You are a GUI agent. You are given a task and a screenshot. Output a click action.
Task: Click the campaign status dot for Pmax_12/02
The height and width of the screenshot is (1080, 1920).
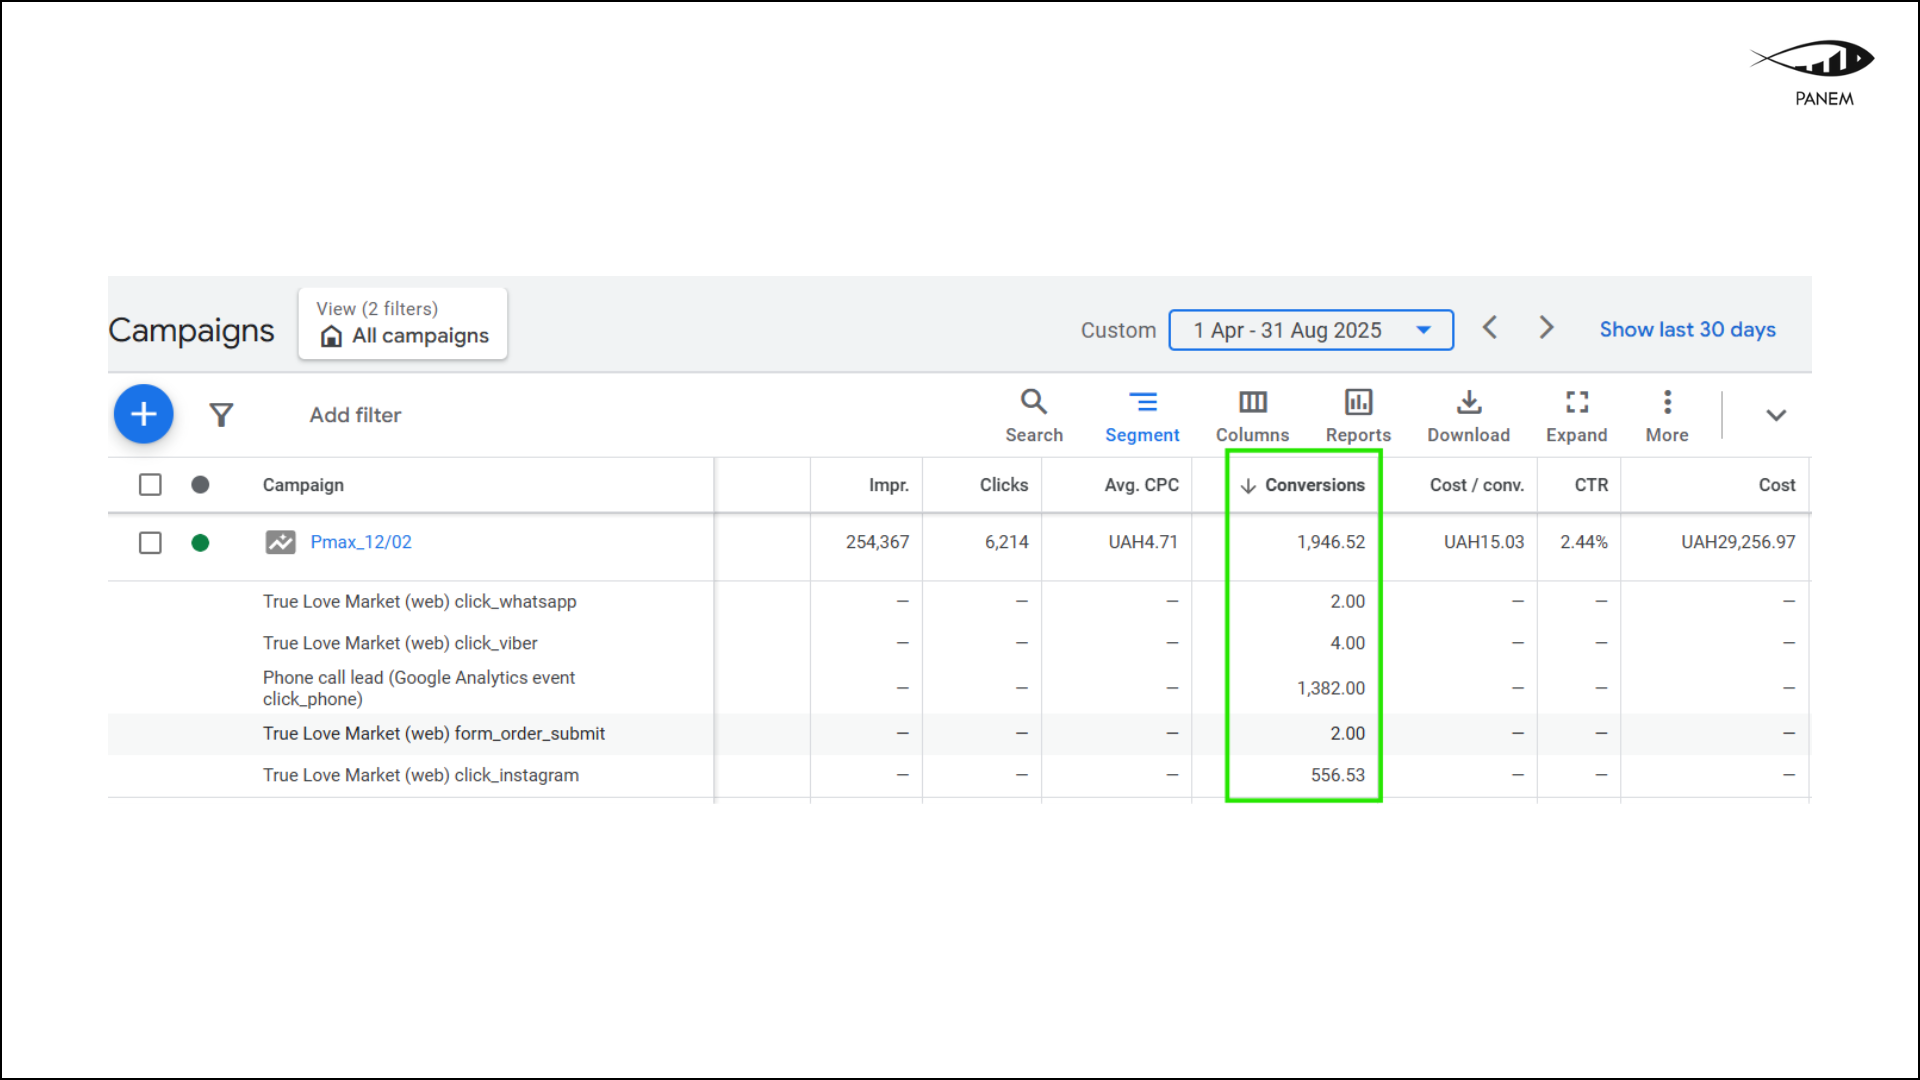point(200,543)
